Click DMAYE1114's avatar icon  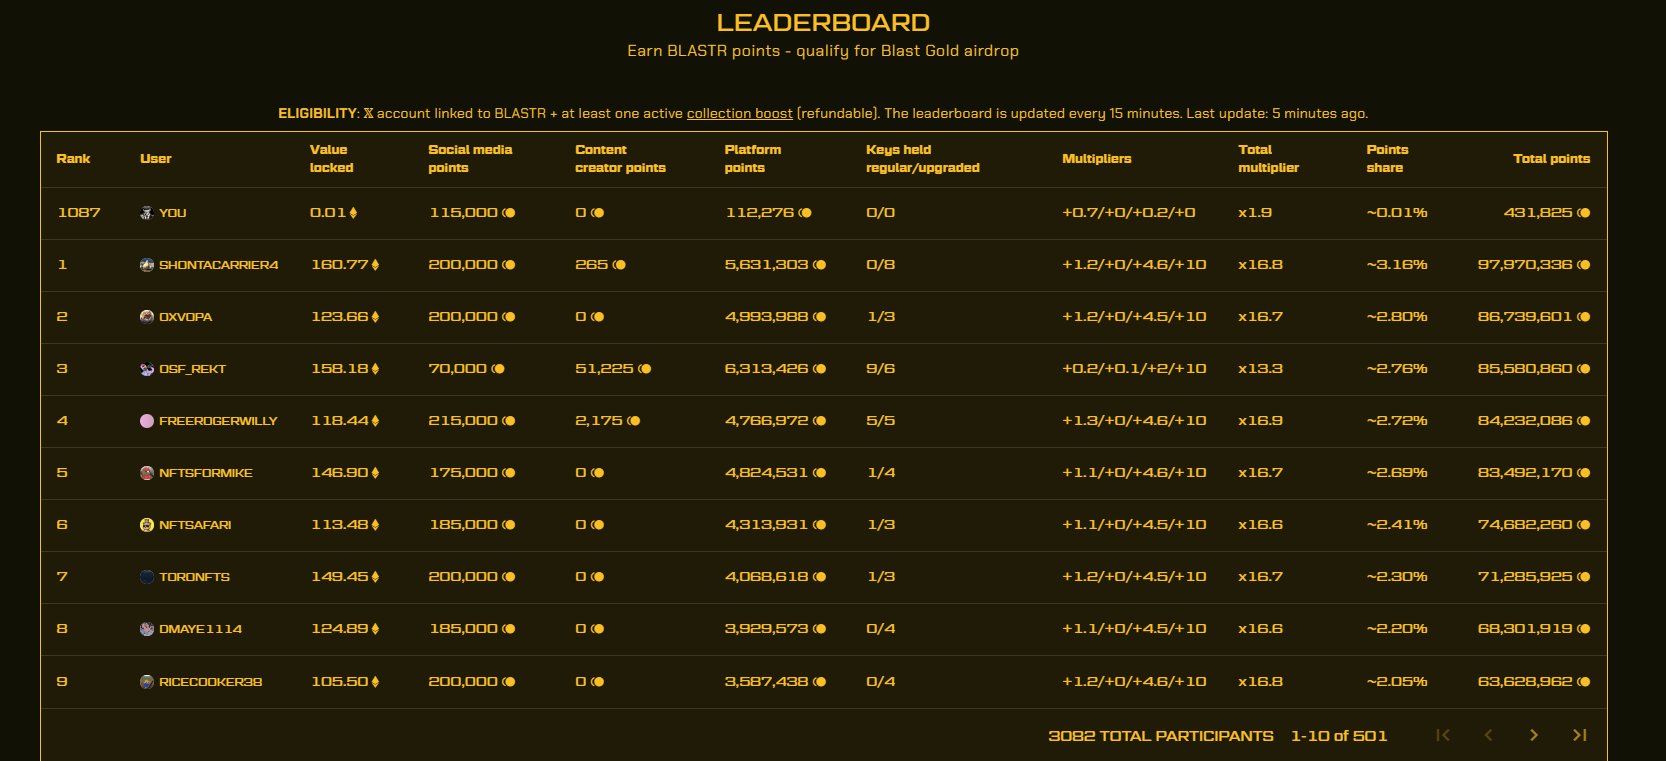(x=147, y=629)
